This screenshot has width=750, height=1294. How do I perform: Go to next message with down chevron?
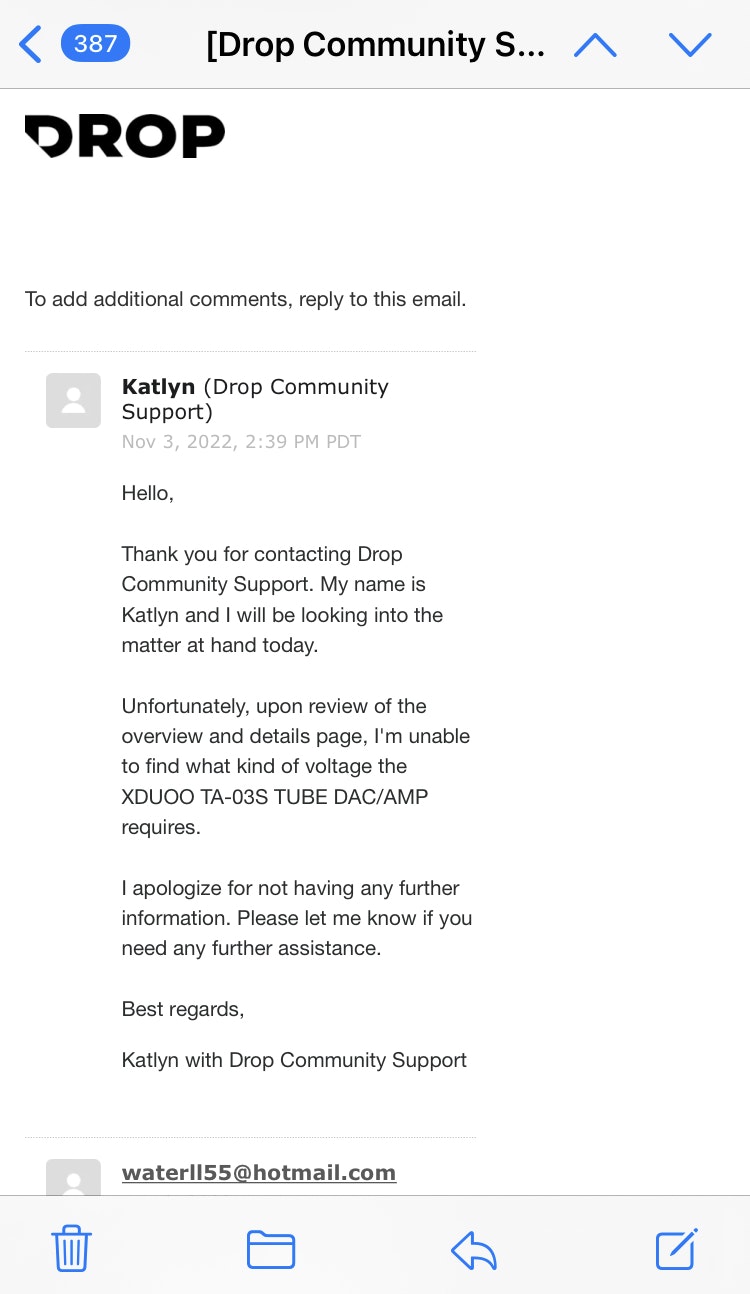click(x=689, y=44)
